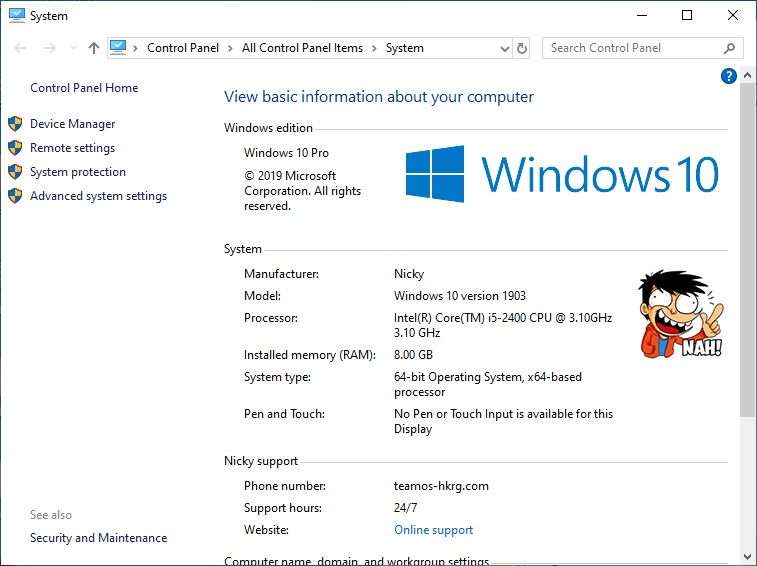Image resolution: width=757 pixels, height=566 pixels.
Task: Click No Pen or Touch Input text
Action: coord(504,421)
